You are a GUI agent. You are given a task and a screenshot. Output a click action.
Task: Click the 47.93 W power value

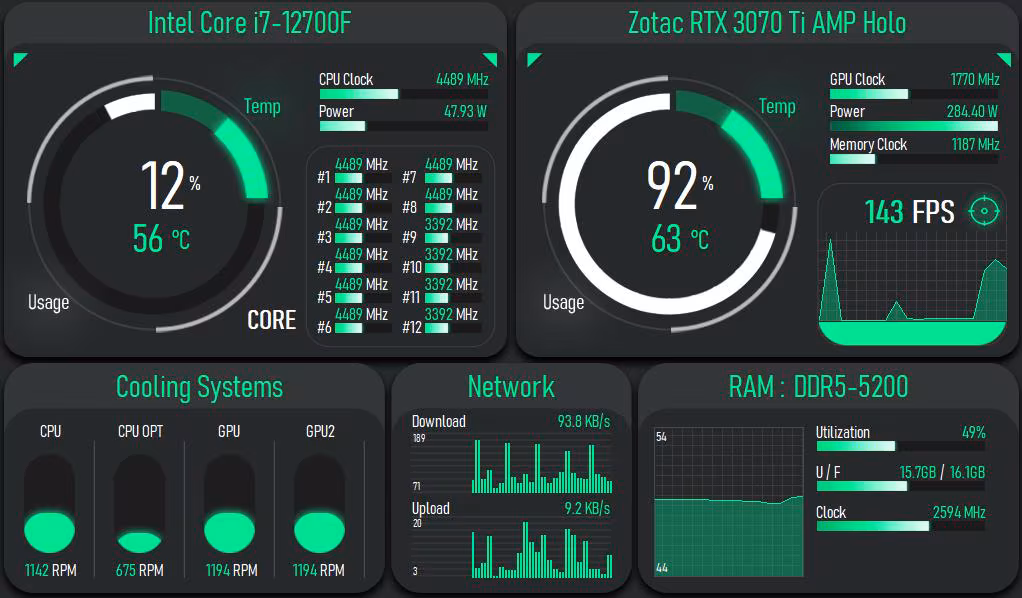pyautogui.click(x=465, y=112)
